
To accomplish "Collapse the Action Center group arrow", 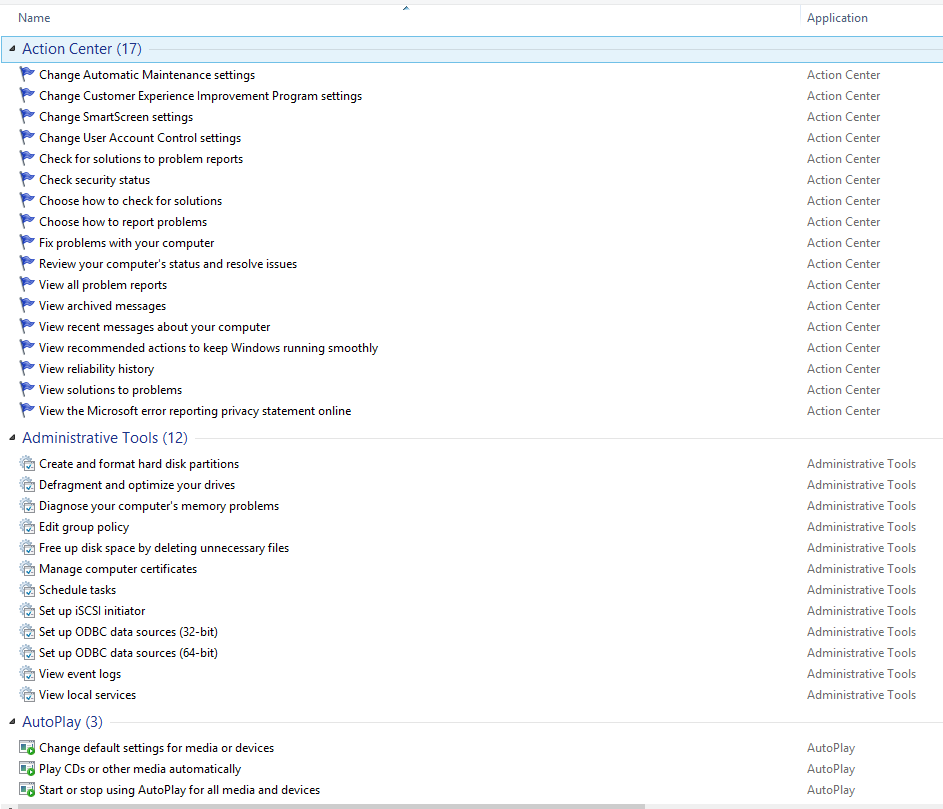I will [12, 49].
